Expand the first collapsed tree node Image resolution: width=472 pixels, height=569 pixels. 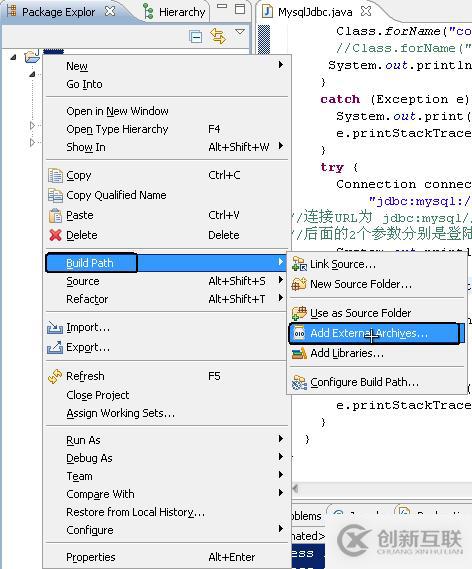tap(32, 125)
